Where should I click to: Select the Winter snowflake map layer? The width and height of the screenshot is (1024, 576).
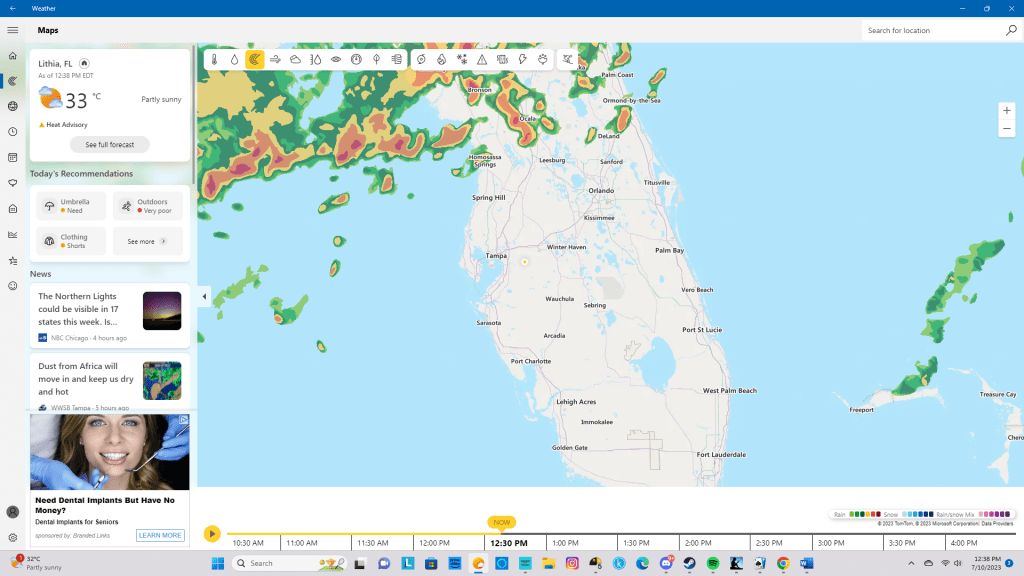[462, 60]
